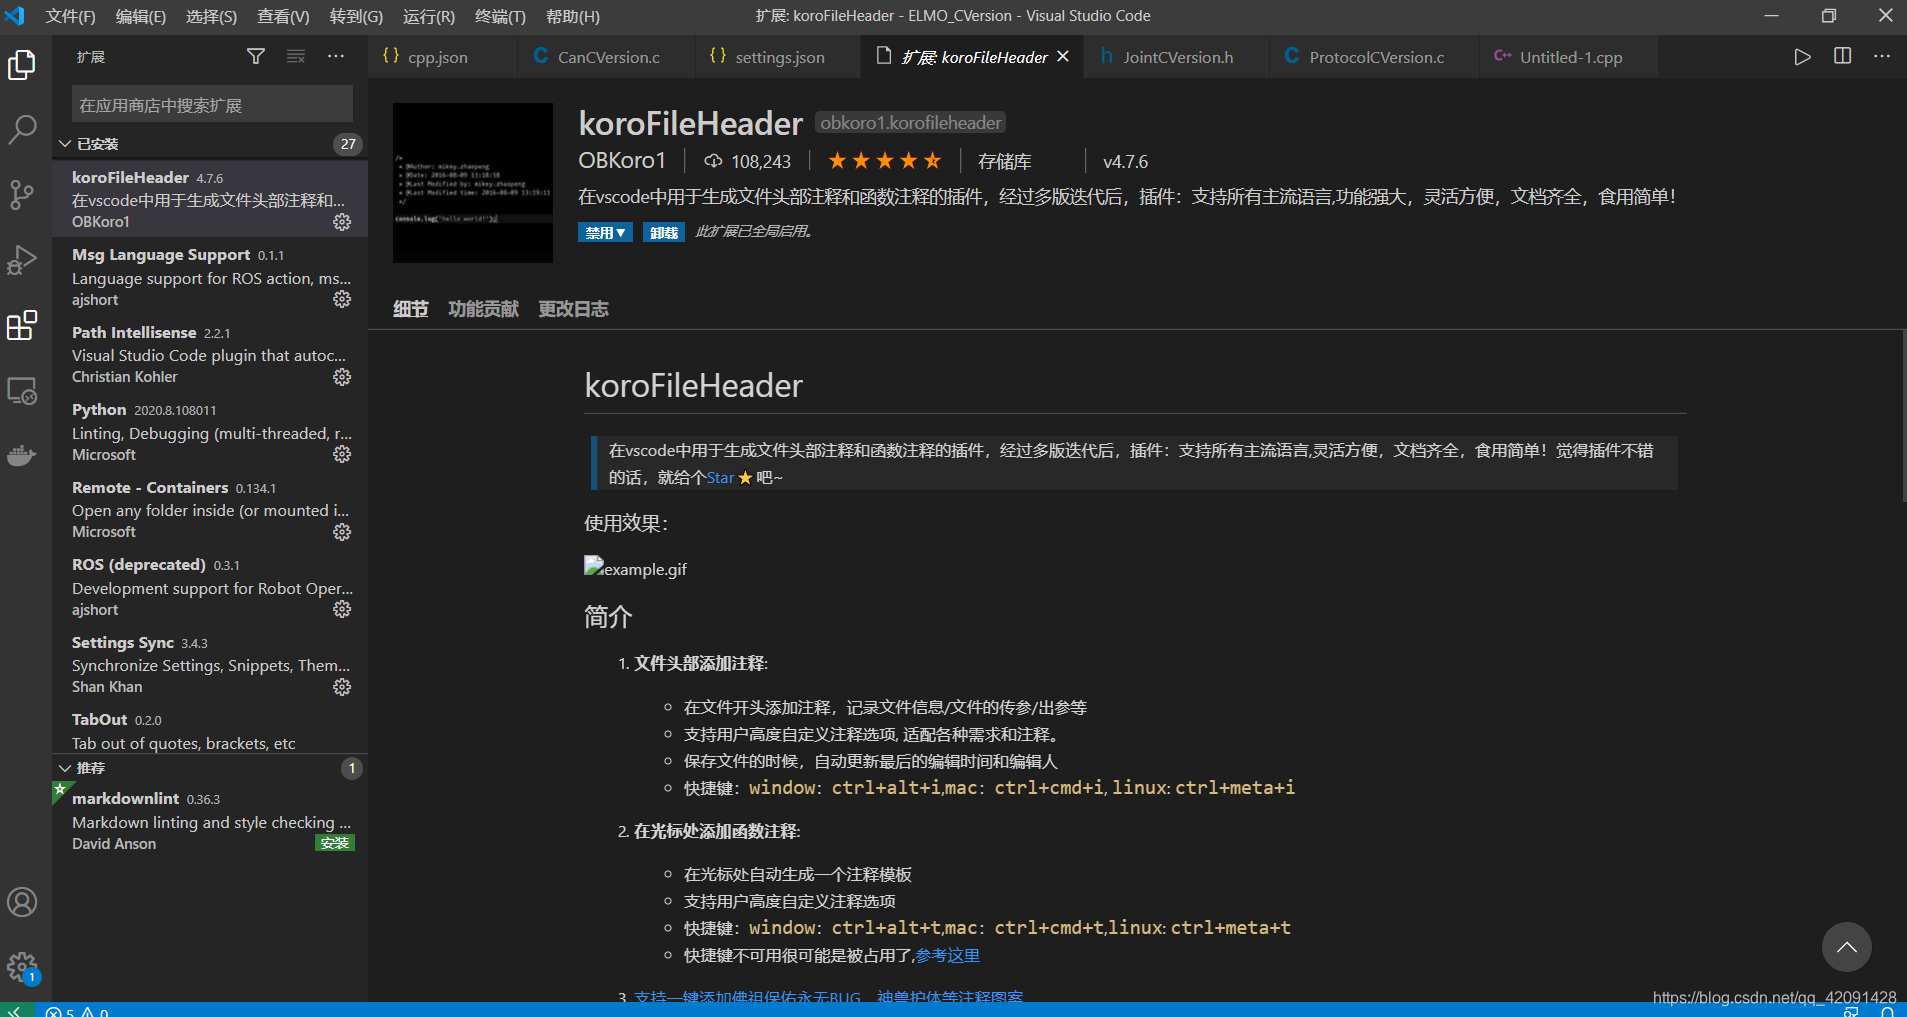Screen dimensions: 1907x1017
Task: Click the extension ID obkoro1.korofileheader badge
Action: click(910, 122)
